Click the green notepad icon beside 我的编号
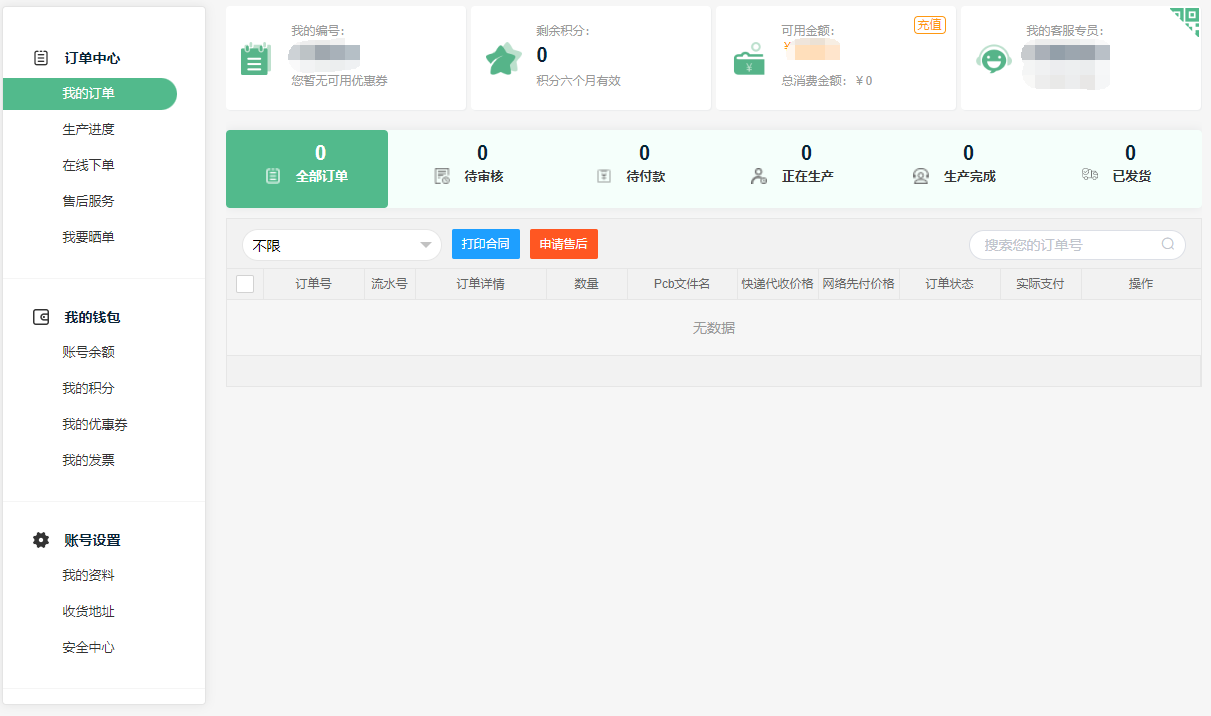The height and width of the screenshot is (716, 1211). pos(255,59)
